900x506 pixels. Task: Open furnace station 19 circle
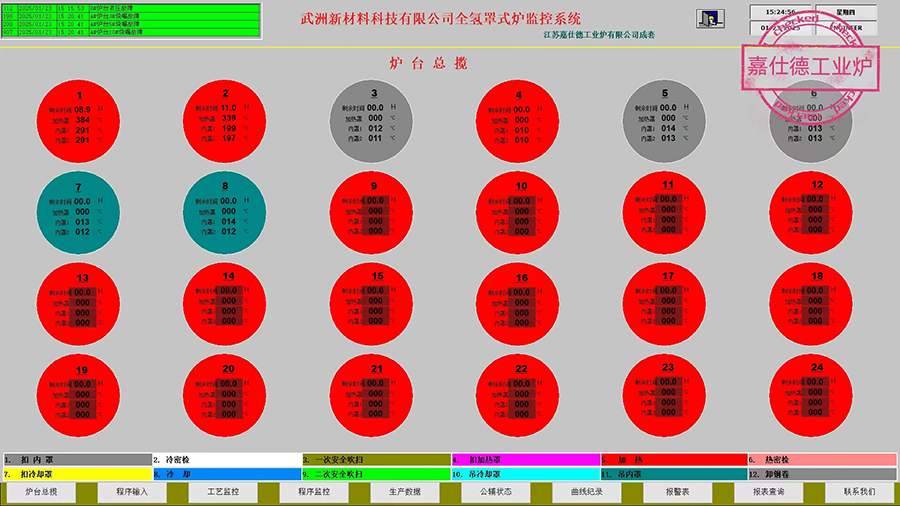click(79, 395)
